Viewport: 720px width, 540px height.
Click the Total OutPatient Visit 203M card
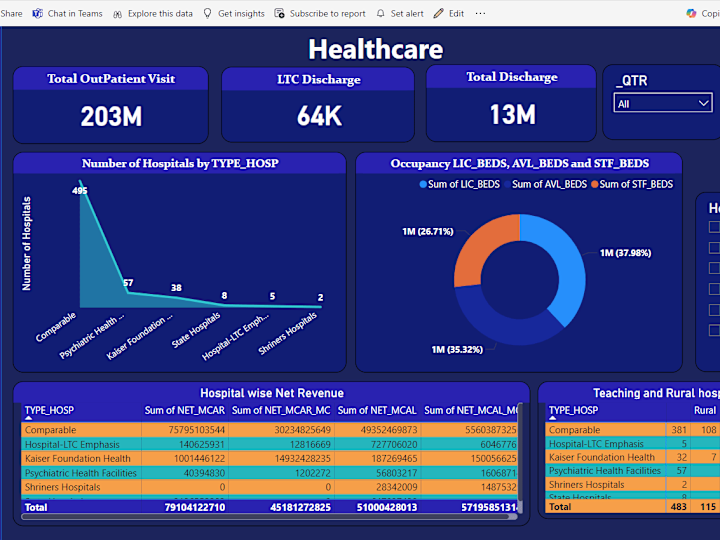click(x=111, y=105)
